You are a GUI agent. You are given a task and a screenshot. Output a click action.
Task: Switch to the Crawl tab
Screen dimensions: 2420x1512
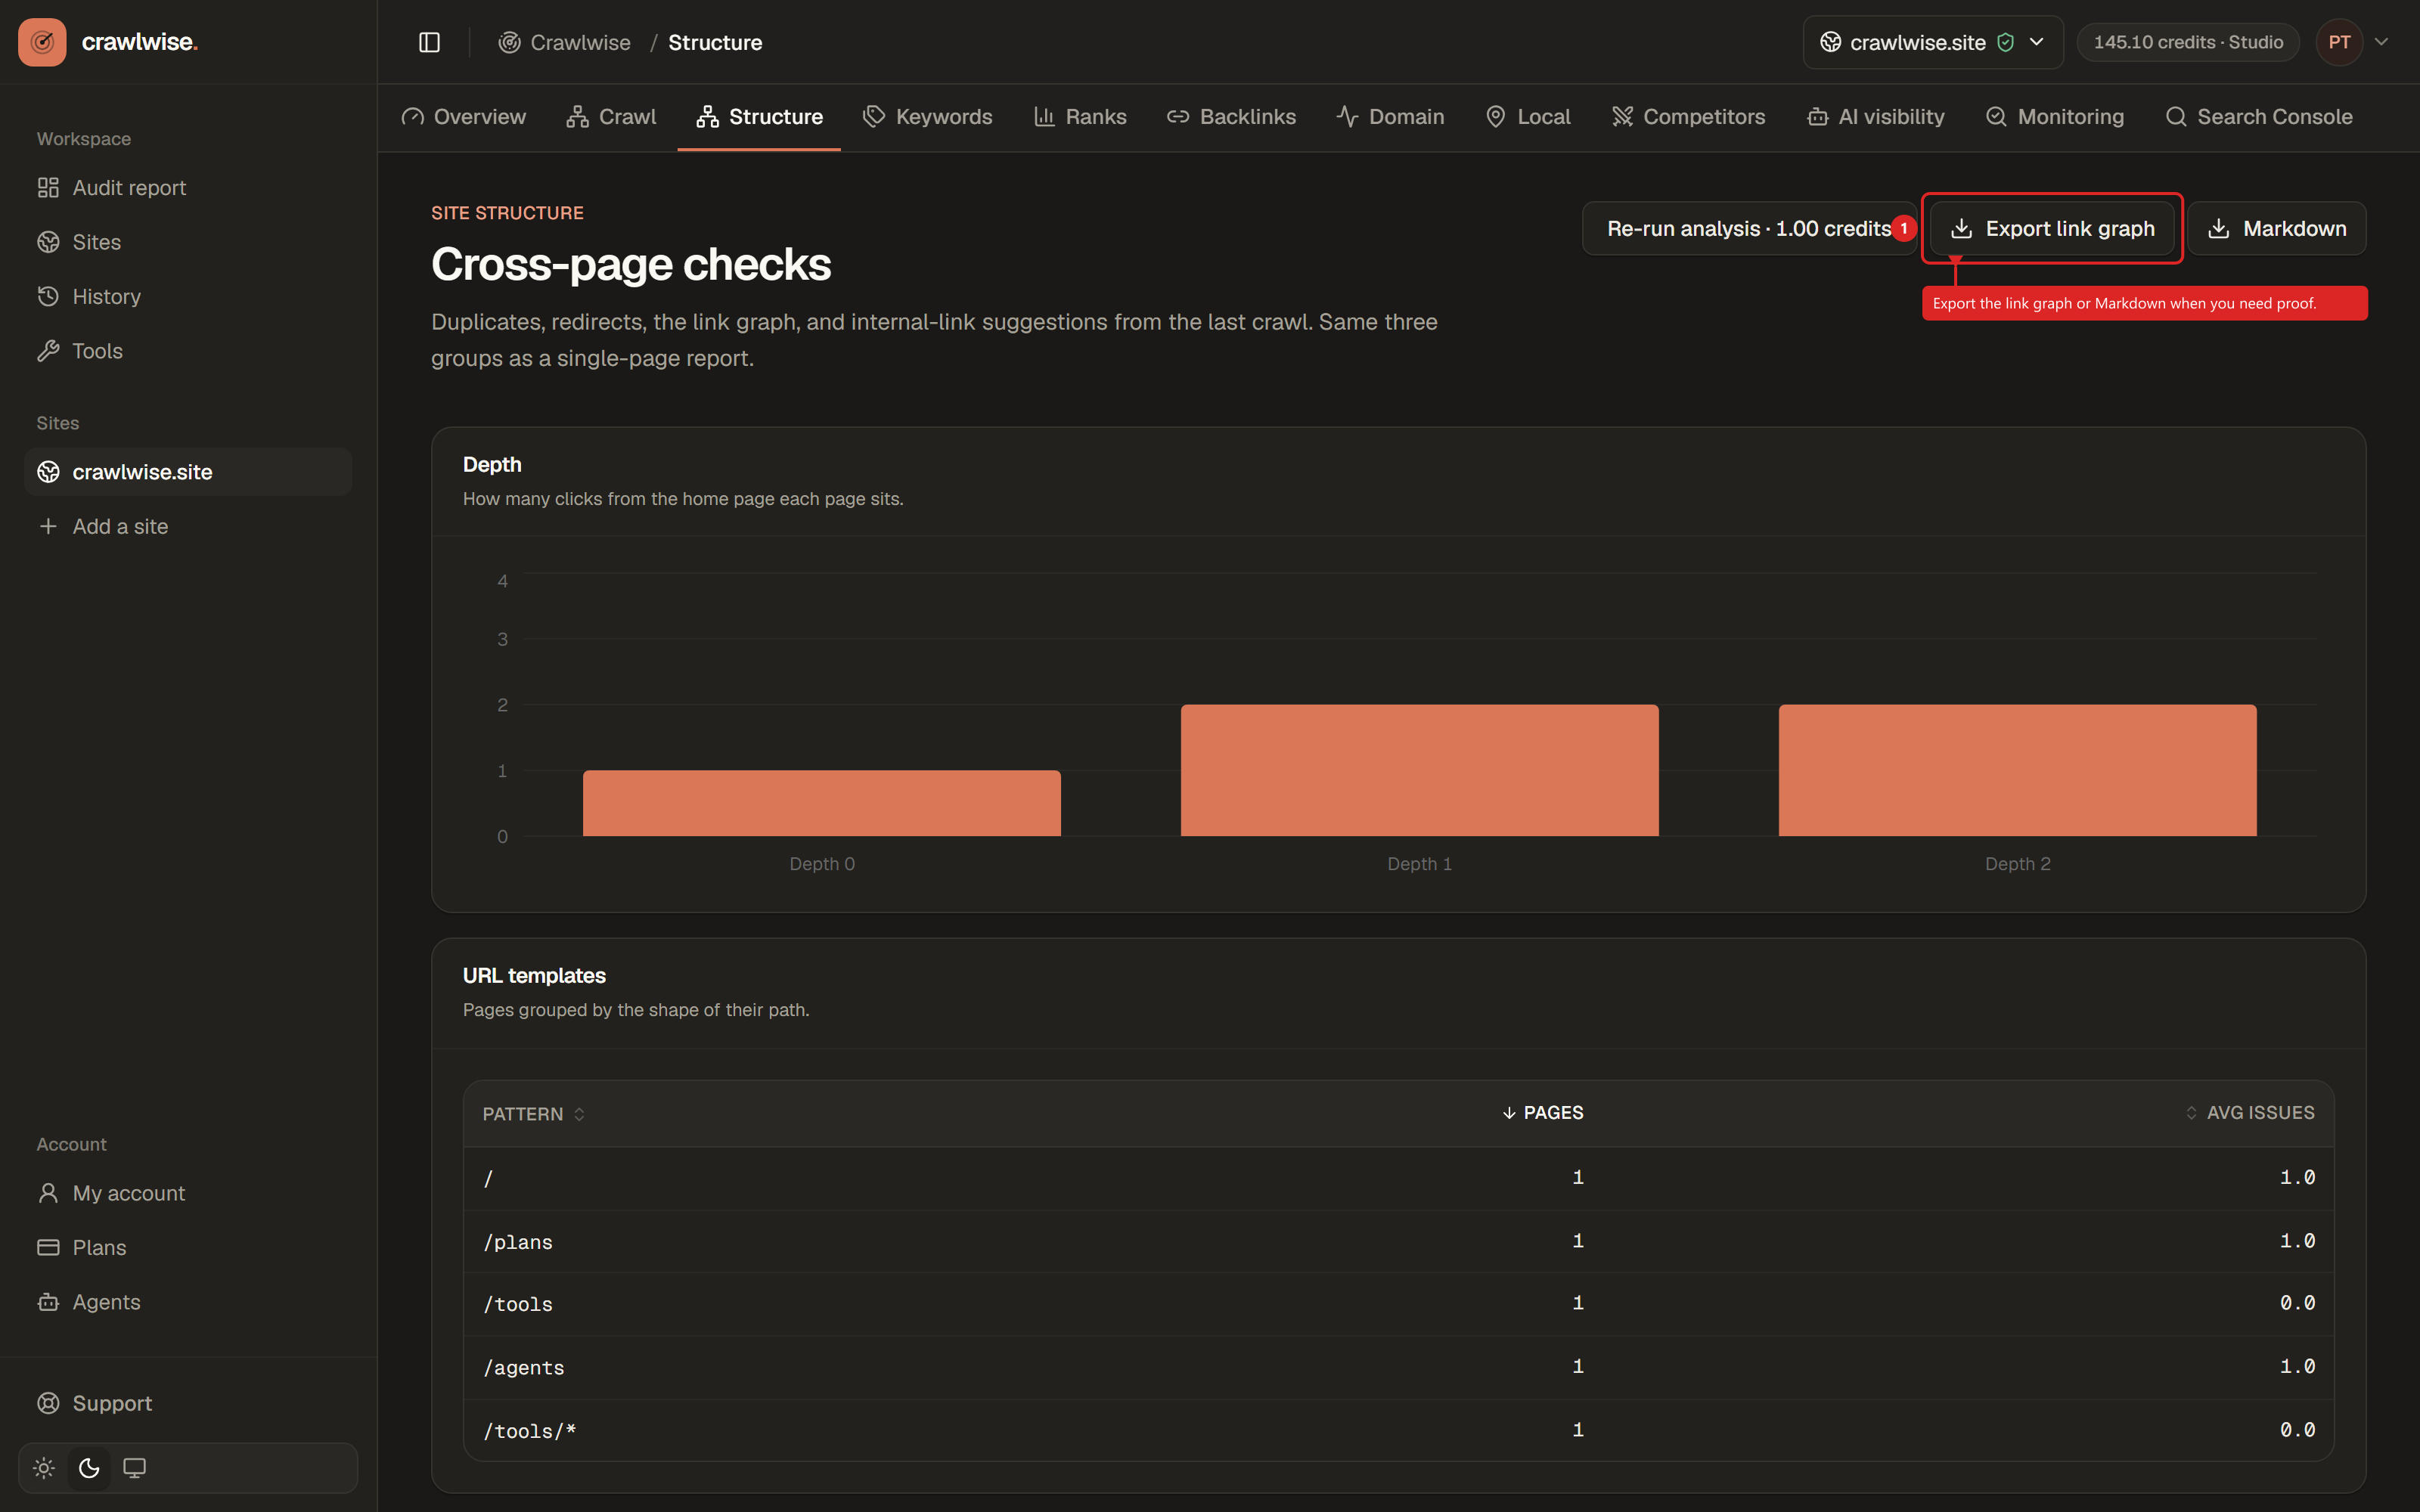tap(611, 117)
